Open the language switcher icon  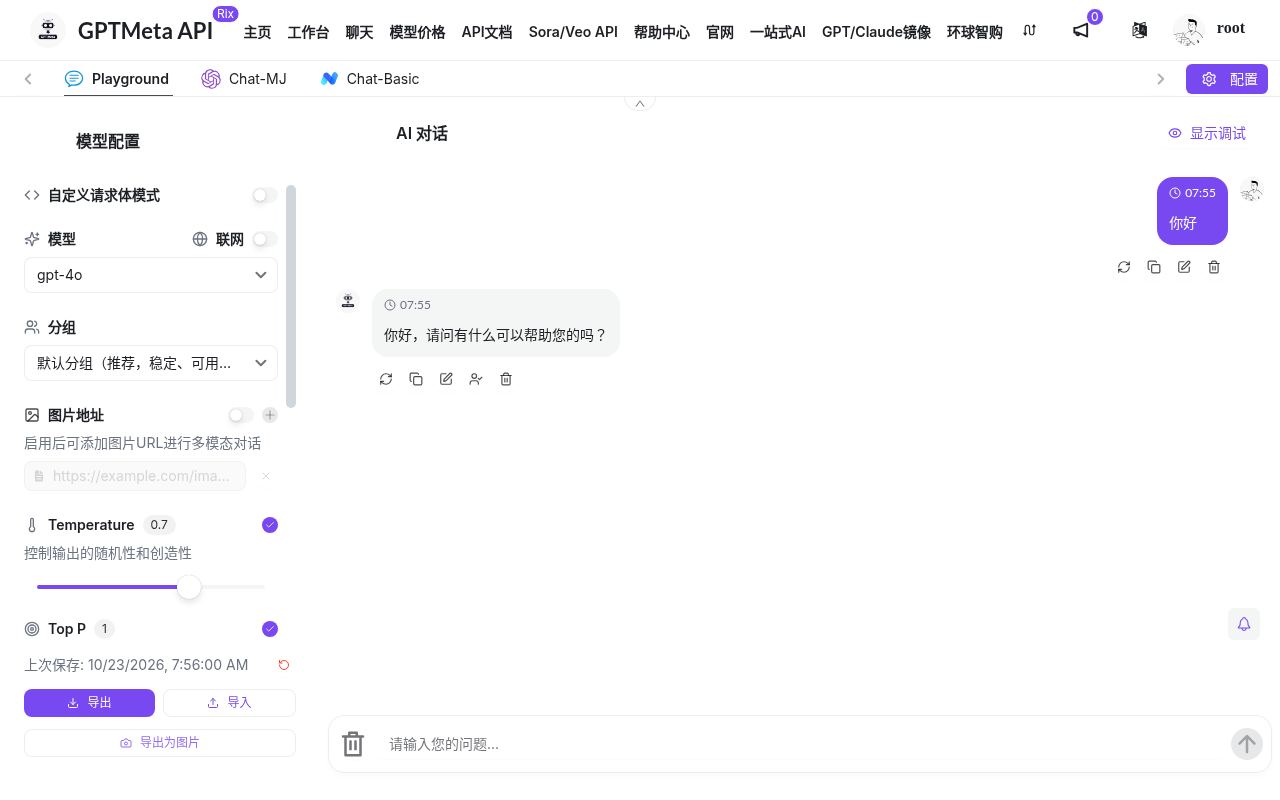tap(1139, 31)
